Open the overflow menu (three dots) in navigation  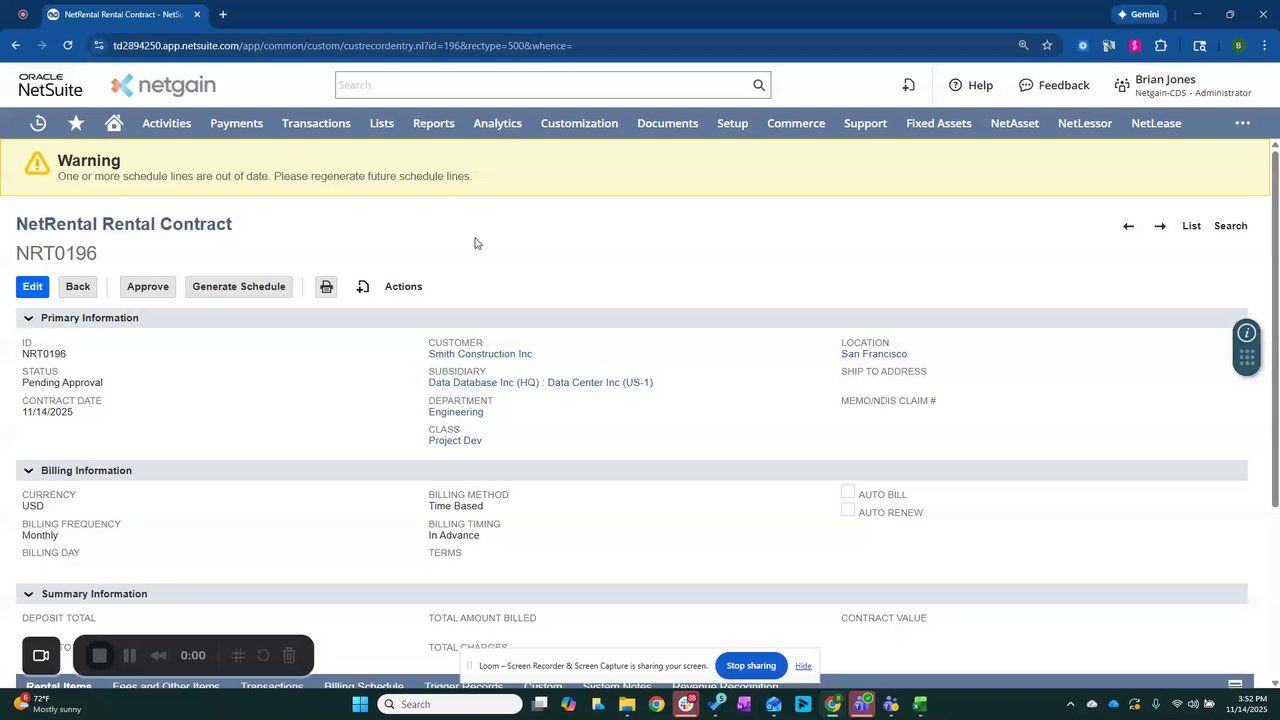(x=1243, y=123)
